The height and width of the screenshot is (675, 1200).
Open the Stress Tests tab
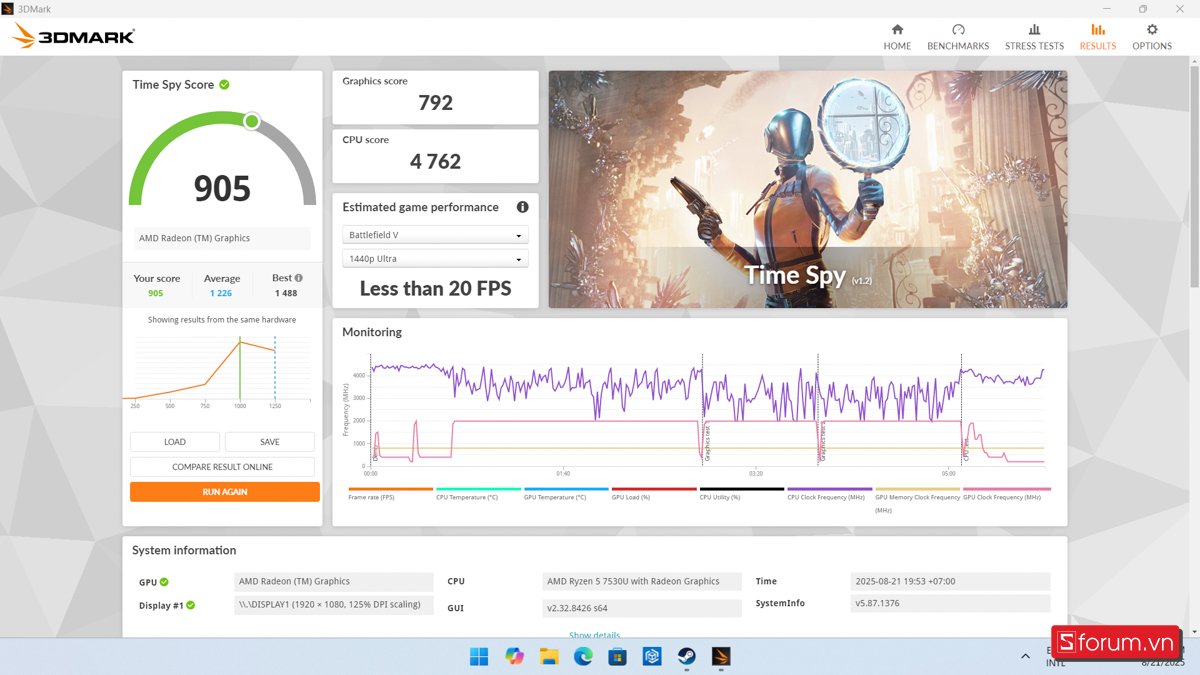[x=1034, y=37]
